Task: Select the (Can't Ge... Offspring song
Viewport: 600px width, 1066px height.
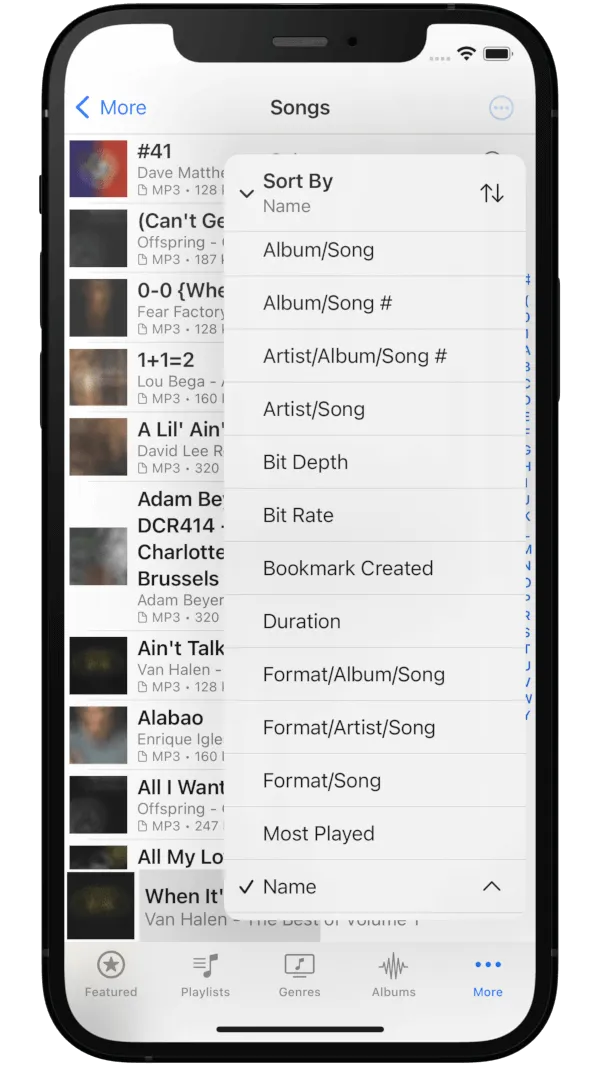Action: pos(180,238)
